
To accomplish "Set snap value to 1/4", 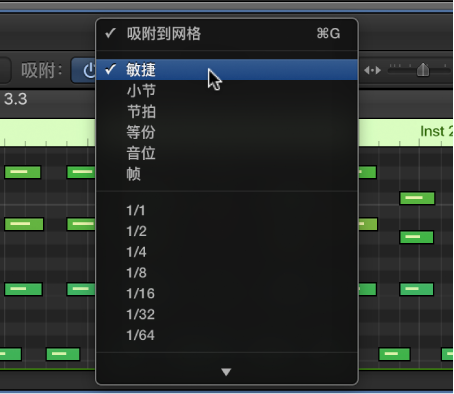I will click(x=227, y=252).
